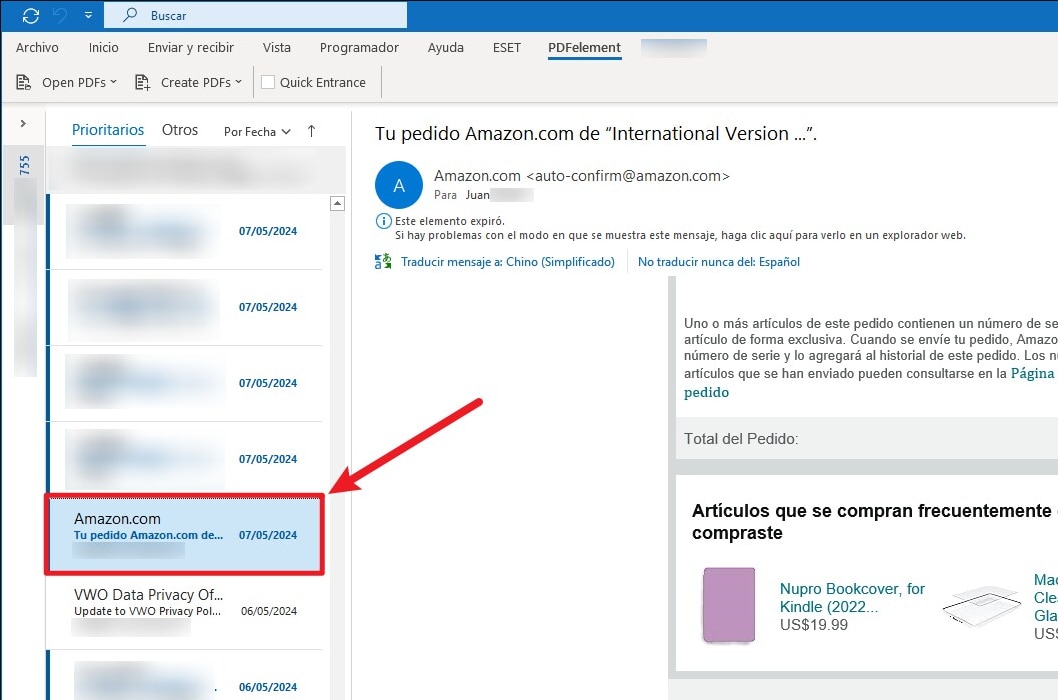Click No traducir nunca del: Español
Image resolution: width=1058 pixels, height=700 pixels.
point(719,262)
